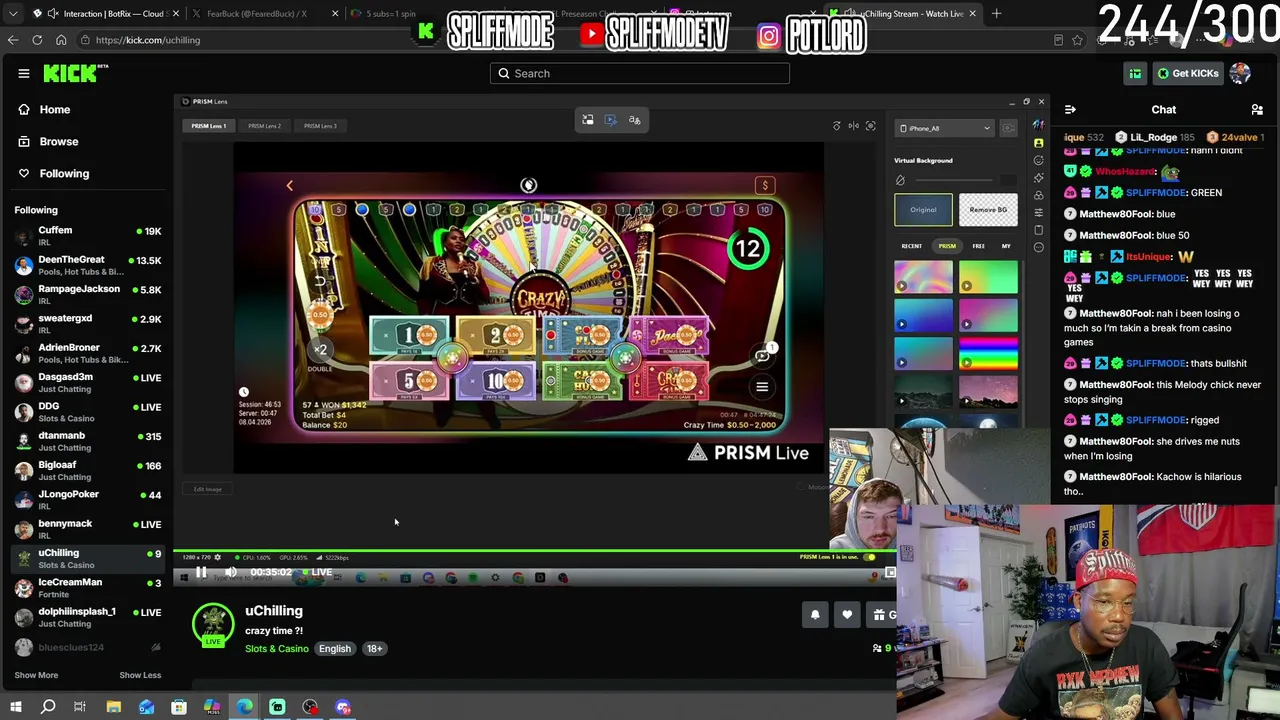Click the x2 double bet button

(320, 350)
